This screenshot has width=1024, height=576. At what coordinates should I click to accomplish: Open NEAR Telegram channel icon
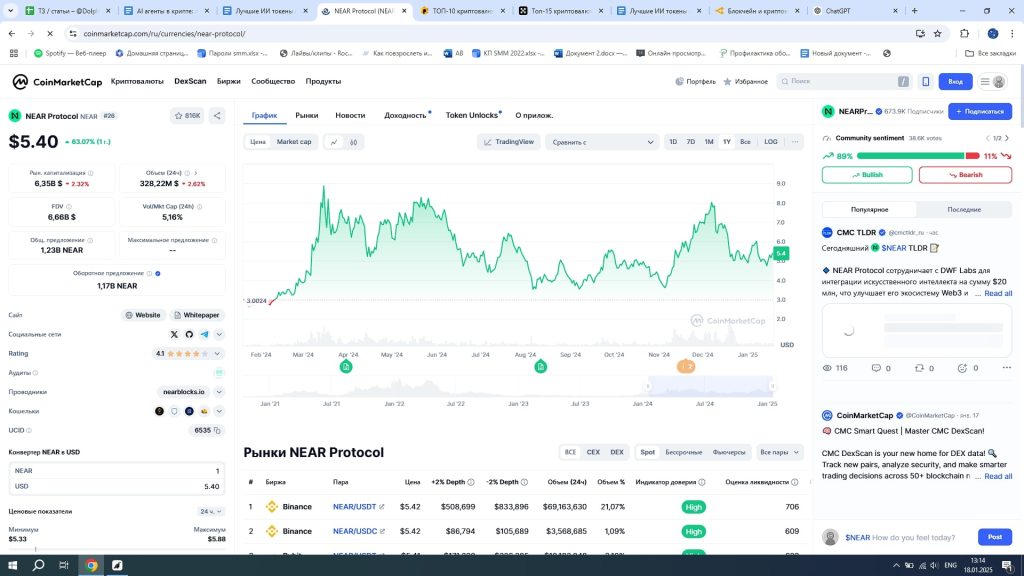pos(204,334)
